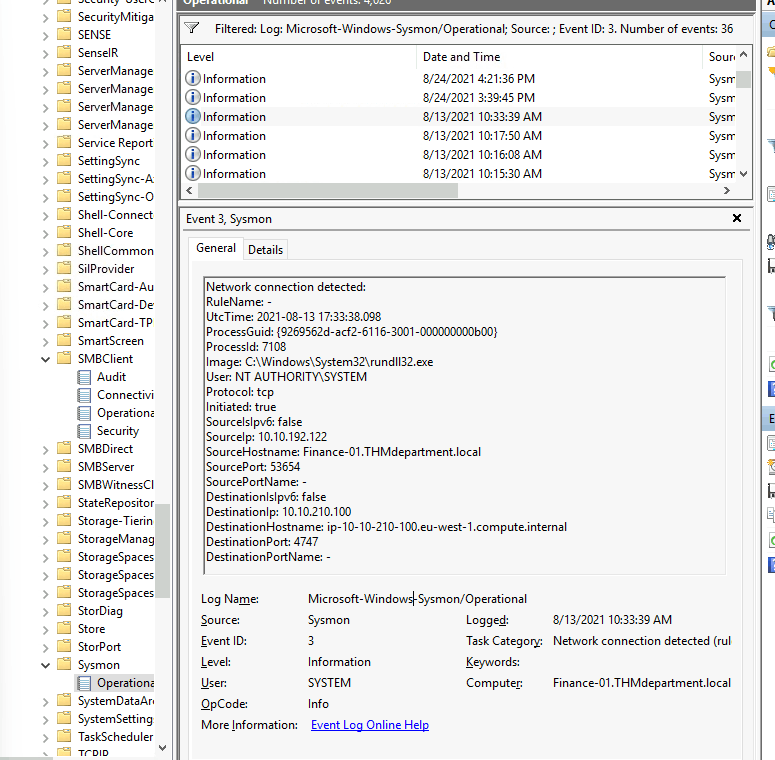Viewport: 775px width, 760px height.
Task: Expand the SmartScreen node
Action: pos(45,341)
